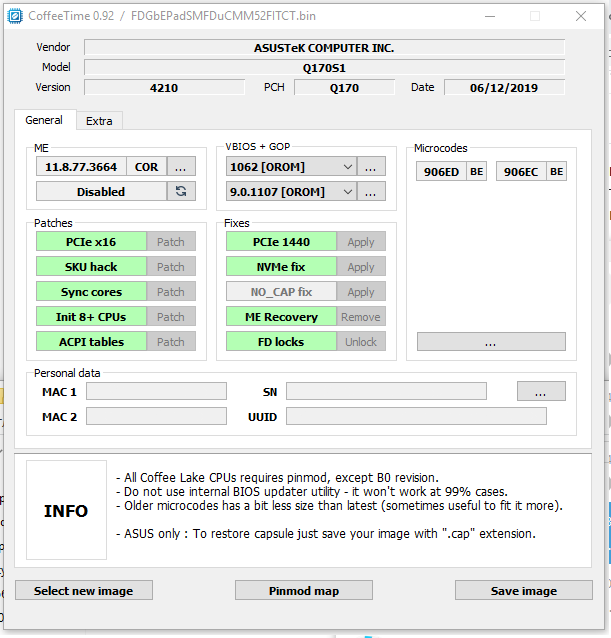Click the Model Q170S1 field
The image size is (611, 638).
coord(324,68)
